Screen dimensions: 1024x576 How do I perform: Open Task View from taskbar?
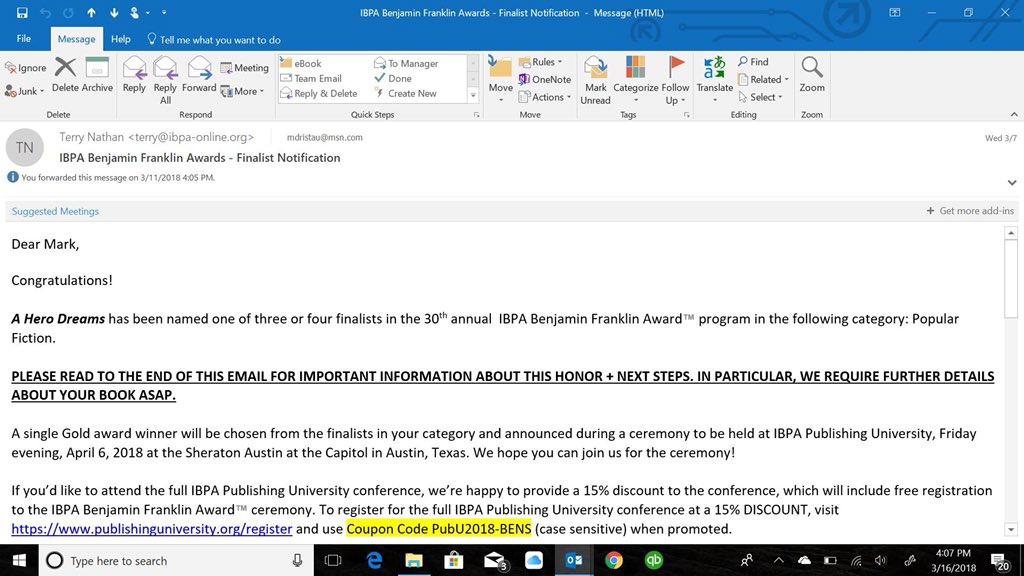pyautogui.click(x=333, y=560)
